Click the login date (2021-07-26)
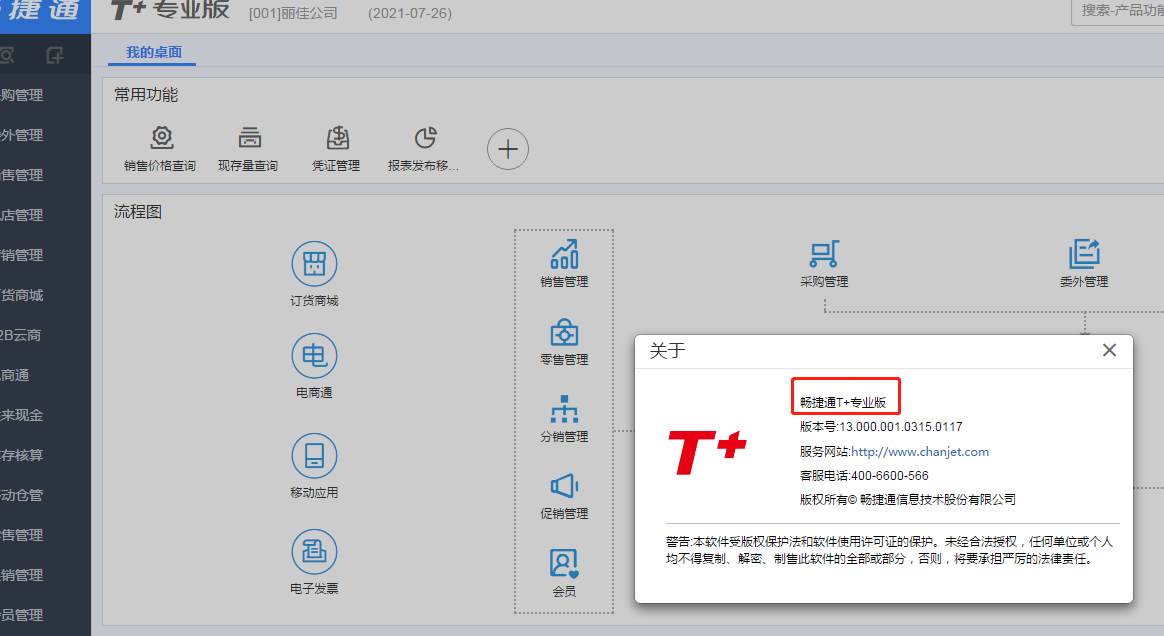1164x636 pixels. [410, 13]
